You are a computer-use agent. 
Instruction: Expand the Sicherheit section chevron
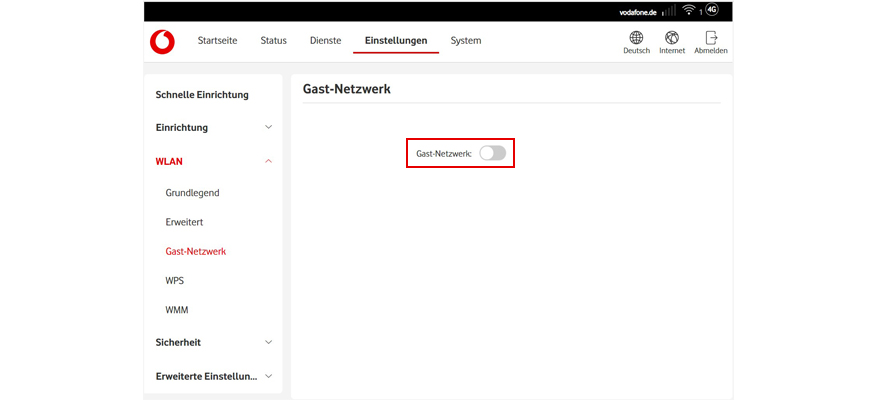(268, 342)
